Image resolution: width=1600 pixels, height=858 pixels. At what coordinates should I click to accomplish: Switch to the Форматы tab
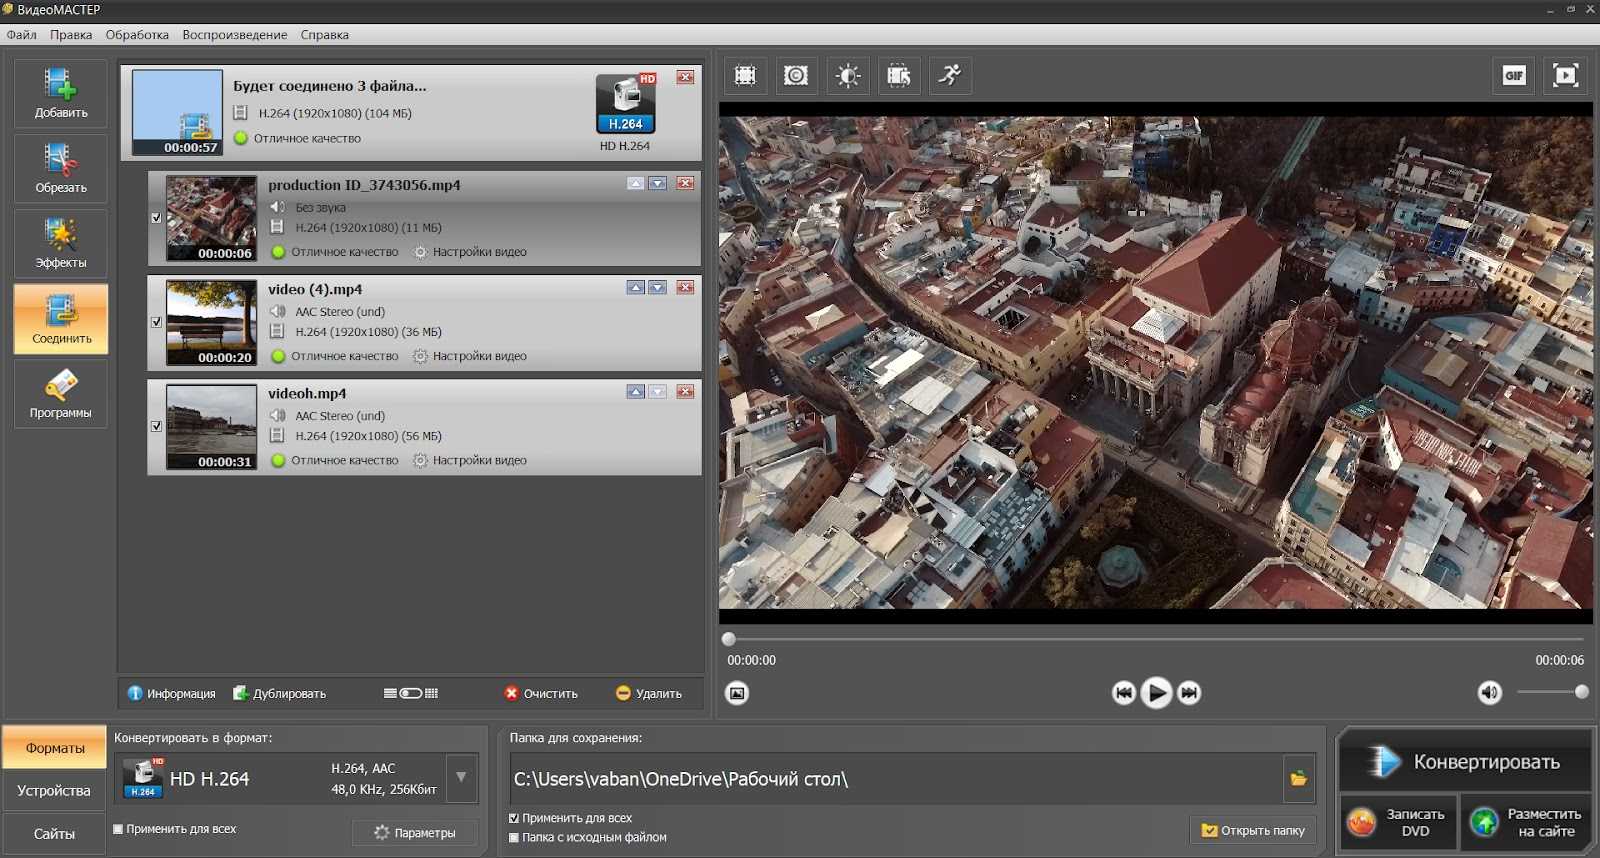[x=55, y=748]
